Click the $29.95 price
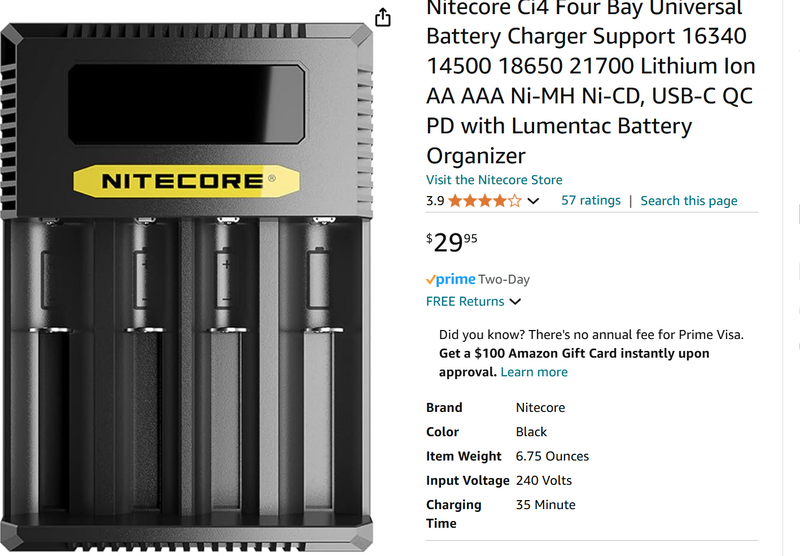This screenshot has height=556, width=800. [x=452, y=243]
